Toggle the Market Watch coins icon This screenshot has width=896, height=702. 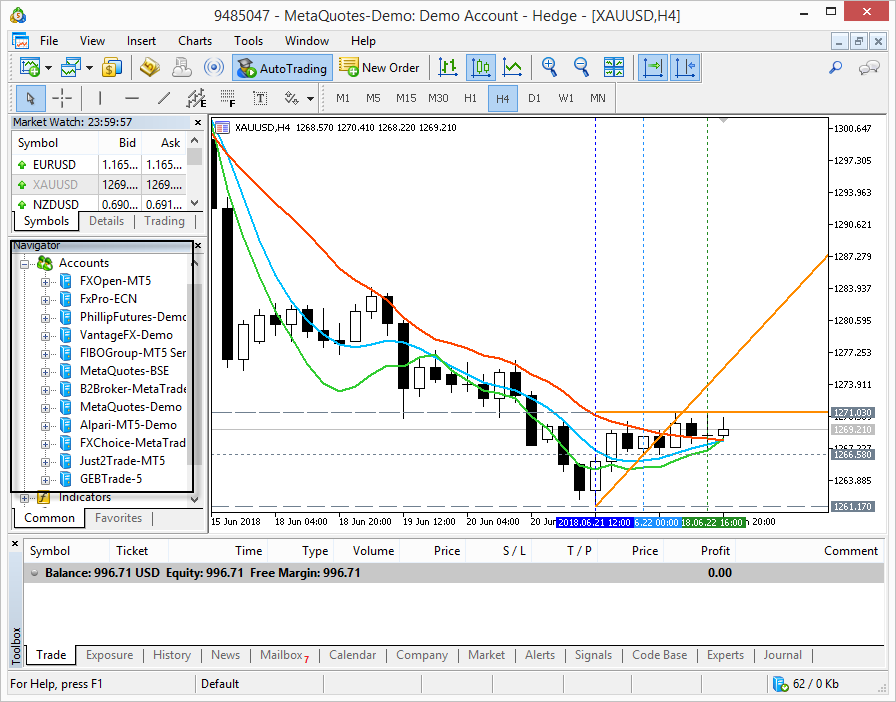click(112, 68)
